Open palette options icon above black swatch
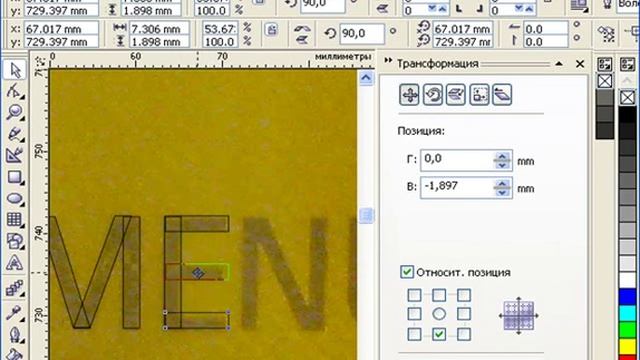The height and width of the screenshot is (360, 640). 628,64
